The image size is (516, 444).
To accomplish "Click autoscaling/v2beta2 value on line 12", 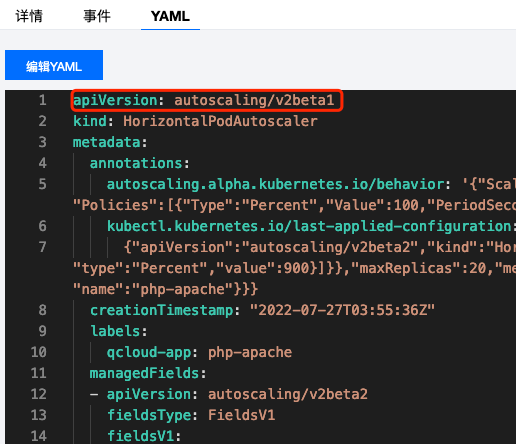I will [288, 394].
